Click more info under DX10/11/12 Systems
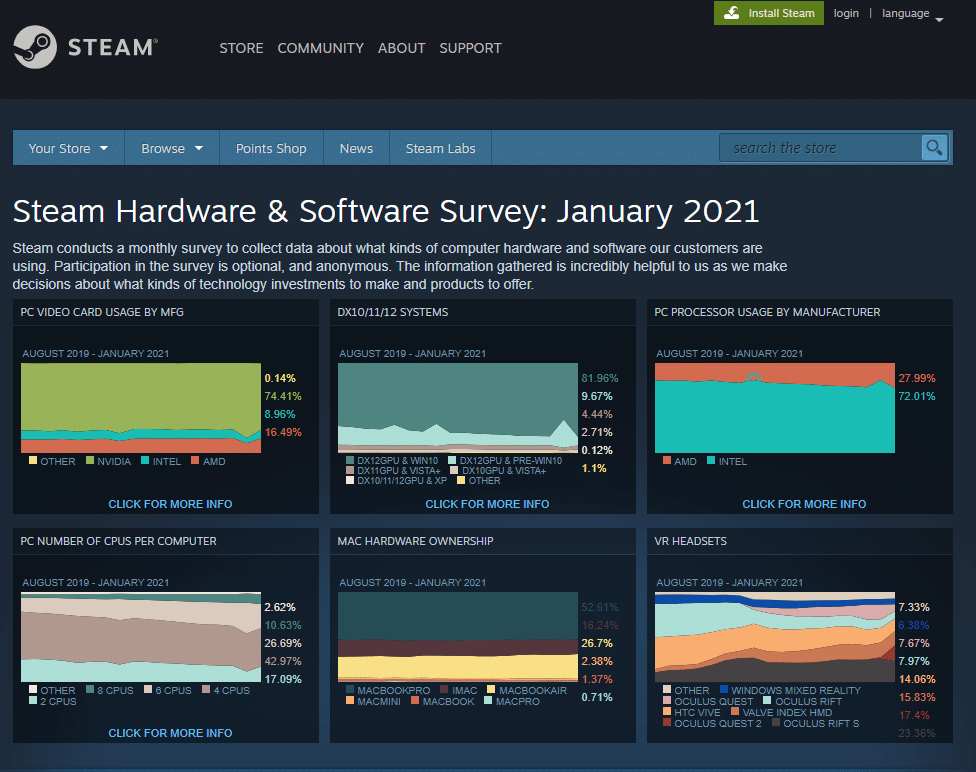 click(487, 504)
